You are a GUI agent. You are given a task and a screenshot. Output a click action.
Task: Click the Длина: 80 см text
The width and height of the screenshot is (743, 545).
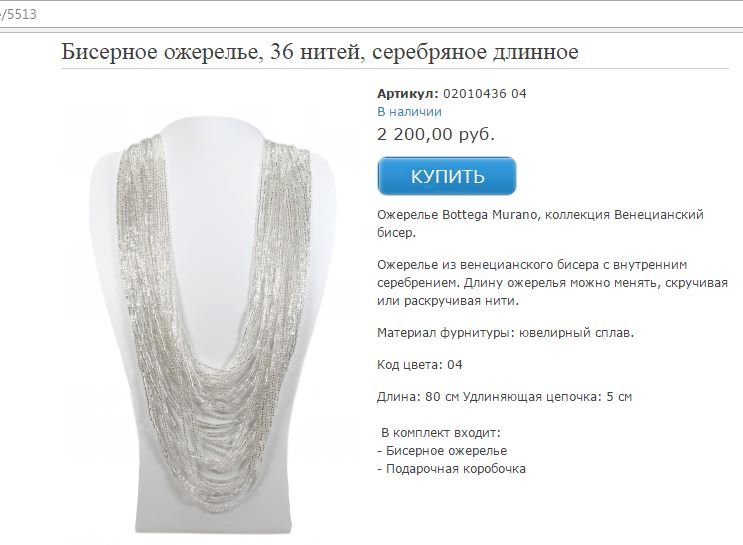(418, 397)
